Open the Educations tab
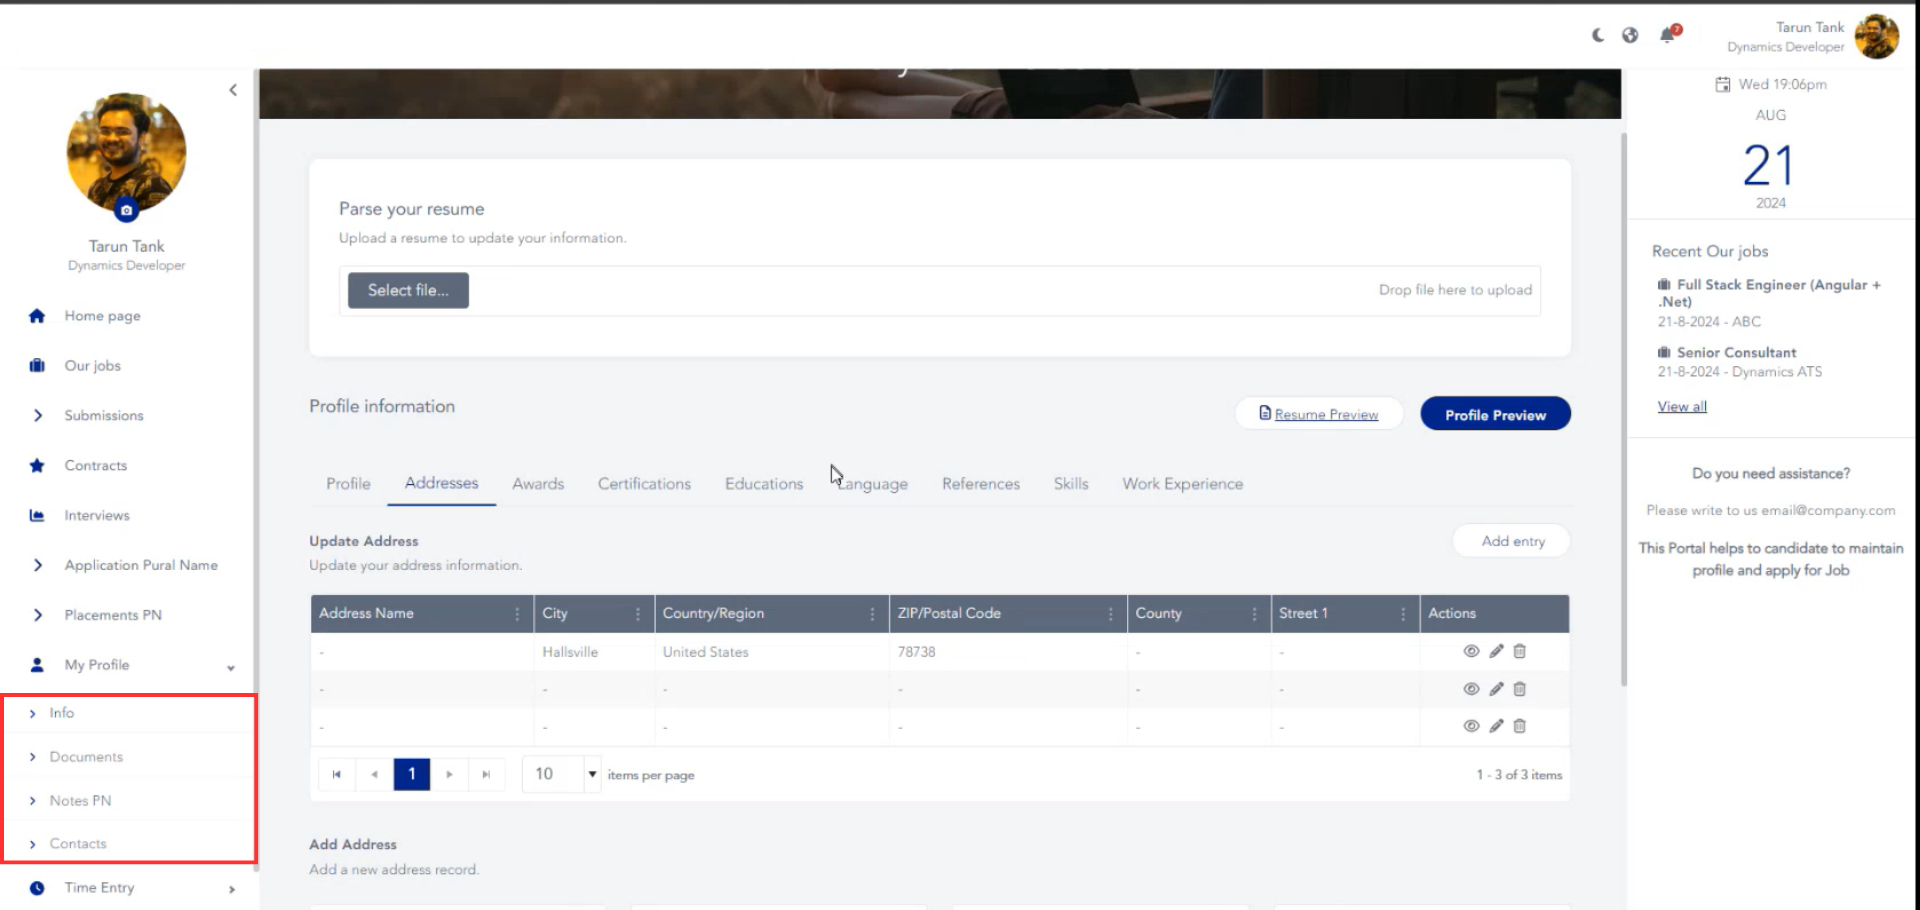Screen dimensions: 1920x910 tap(764, 484)
